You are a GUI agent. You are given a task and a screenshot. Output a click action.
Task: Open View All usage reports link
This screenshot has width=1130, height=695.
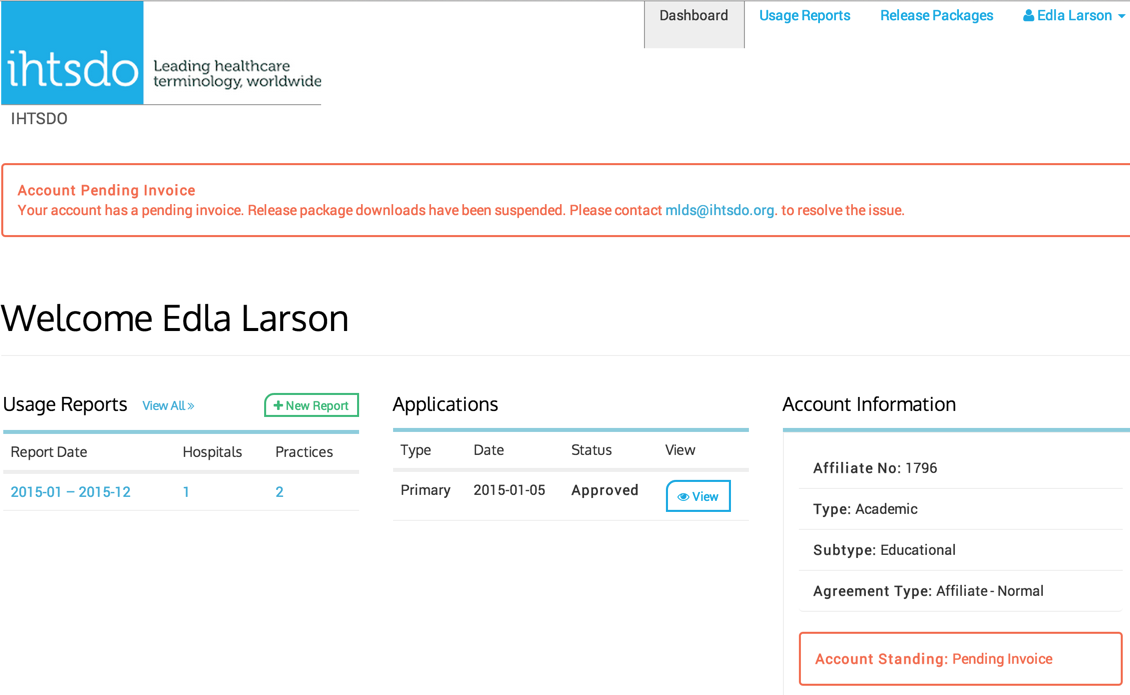pos(163,406)
